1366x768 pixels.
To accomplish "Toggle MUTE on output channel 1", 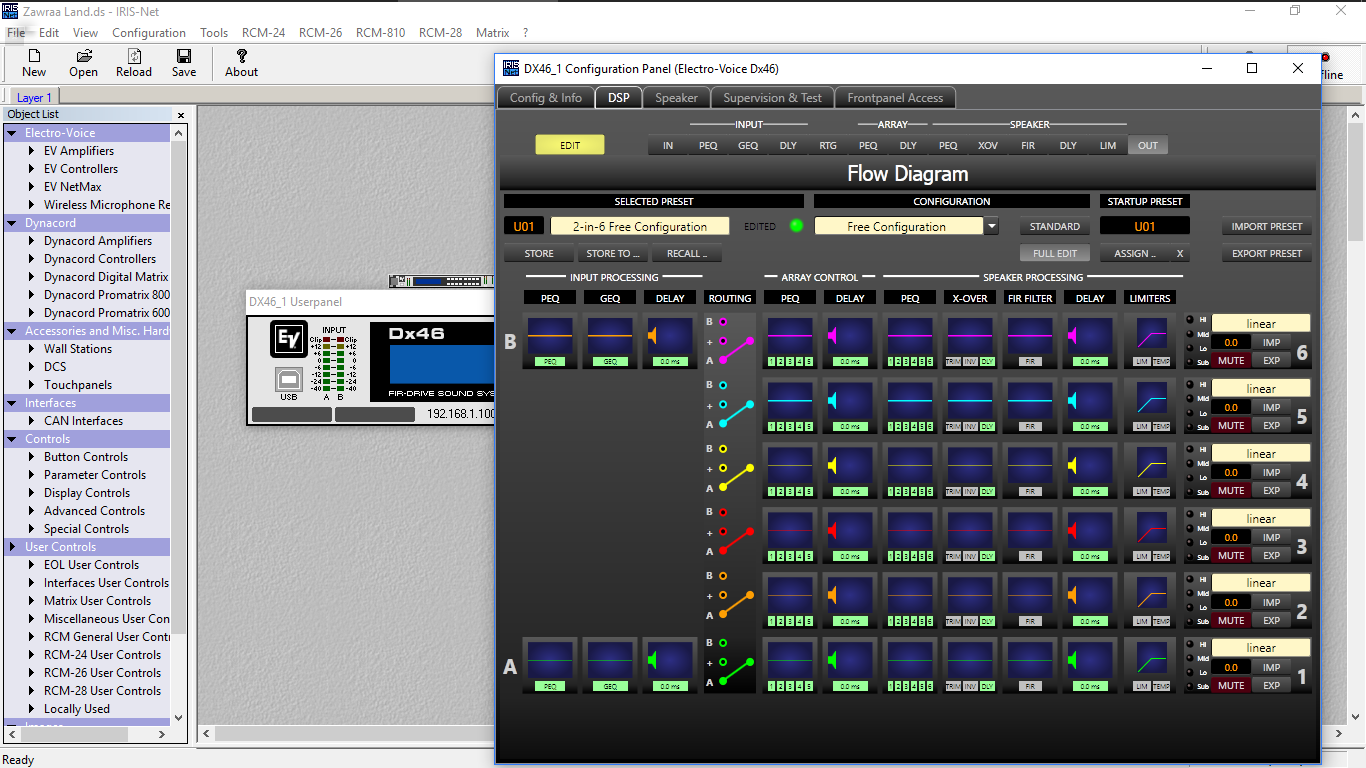I will pyautogui.click(x=1231, y=685).
